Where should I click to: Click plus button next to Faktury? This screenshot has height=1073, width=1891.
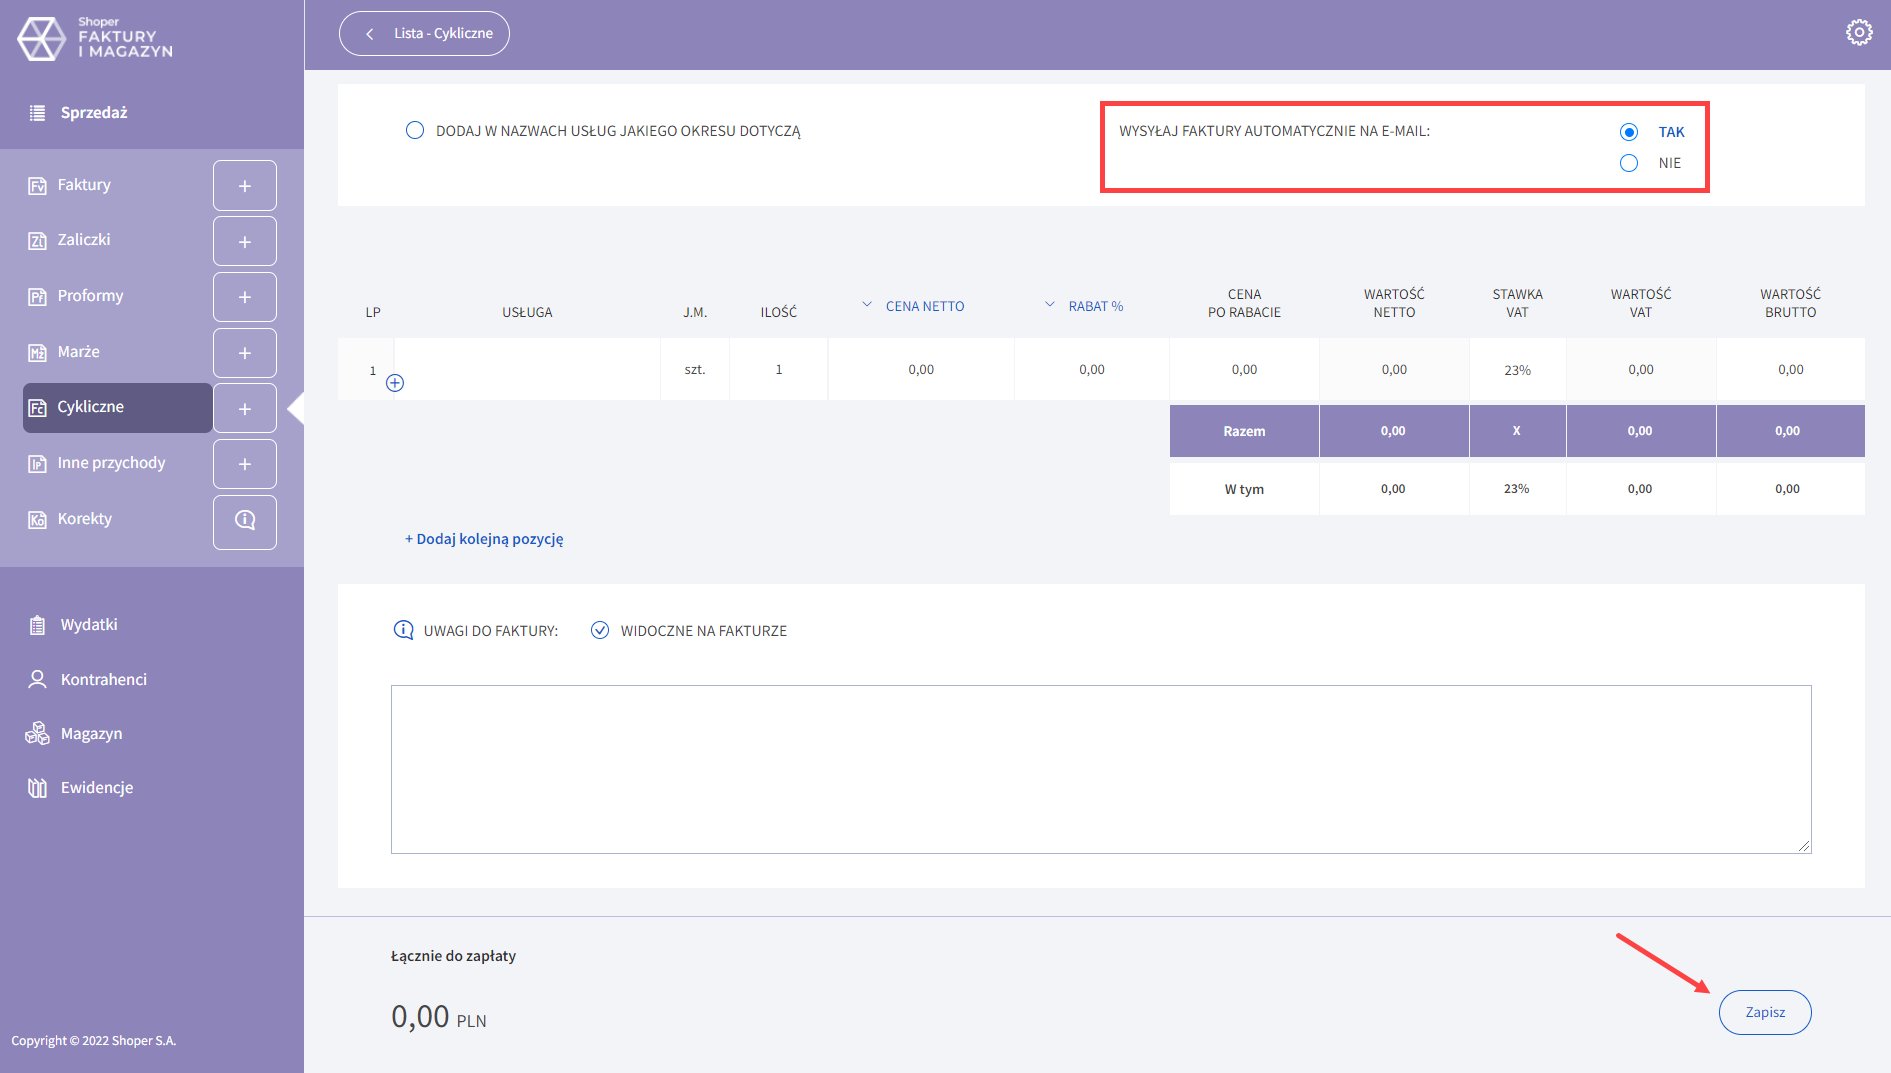tap(244, 186)
